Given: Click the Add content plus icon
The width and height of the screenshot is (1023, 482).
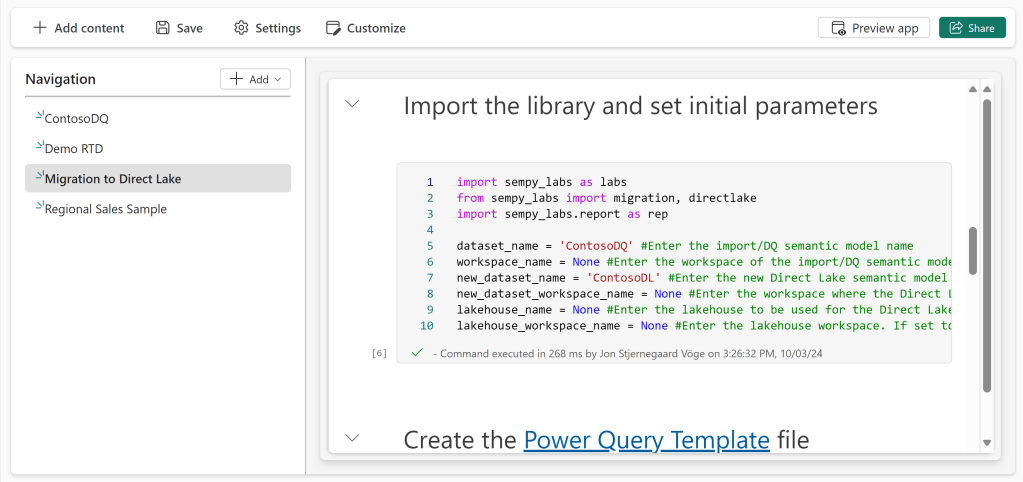Looking at the screenshot, I should click(x=40, y=28).
